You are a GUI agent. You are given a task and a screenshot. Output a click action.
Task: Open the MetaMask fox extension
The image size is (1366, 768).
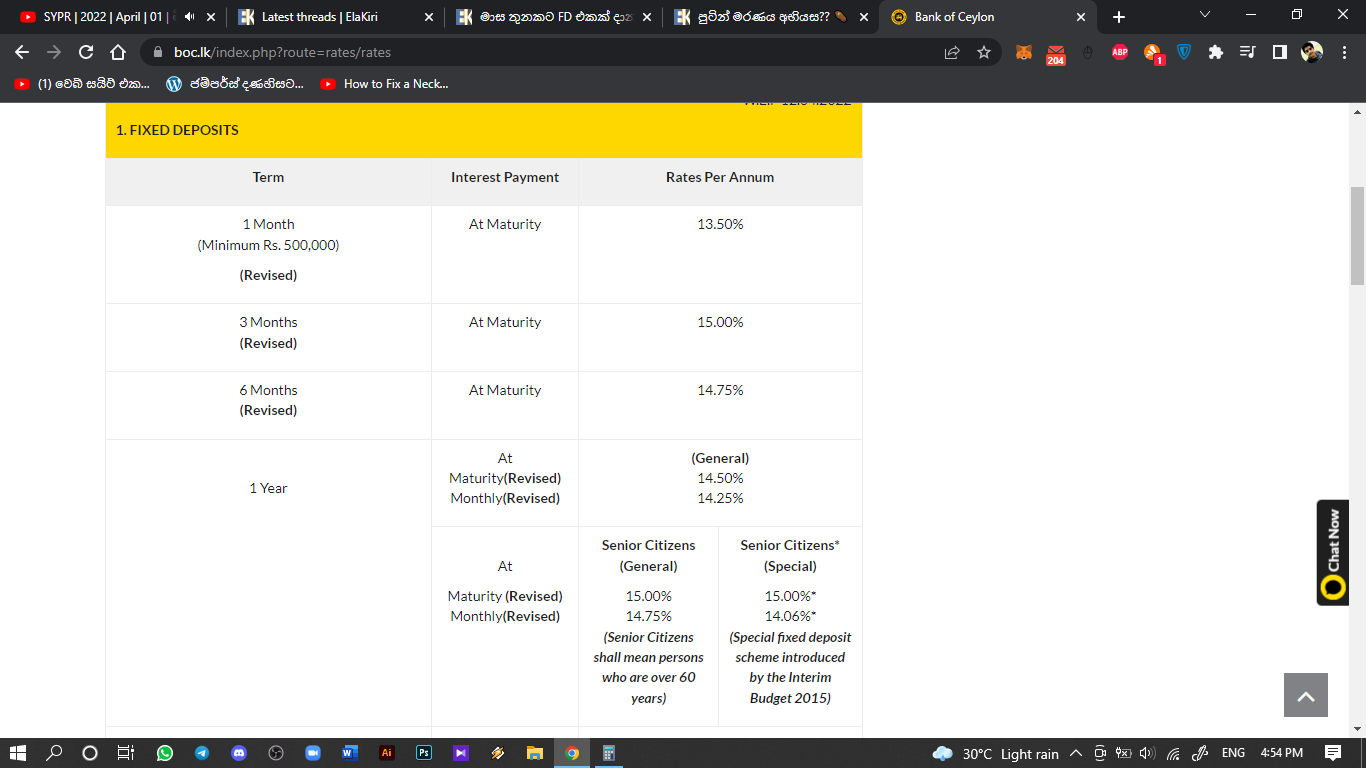(x=1024, y=52)
